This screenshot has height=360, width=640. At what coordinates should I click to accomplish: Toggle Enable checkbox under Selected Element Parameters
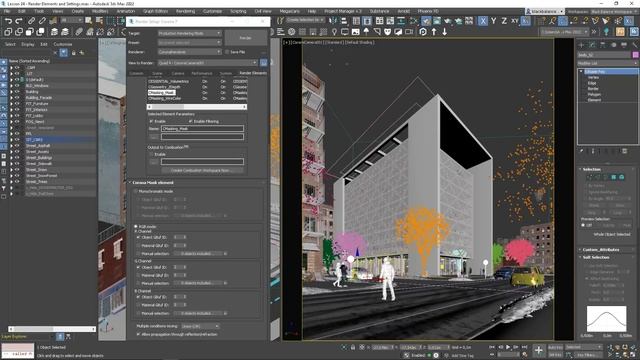(x=151, y=121)
